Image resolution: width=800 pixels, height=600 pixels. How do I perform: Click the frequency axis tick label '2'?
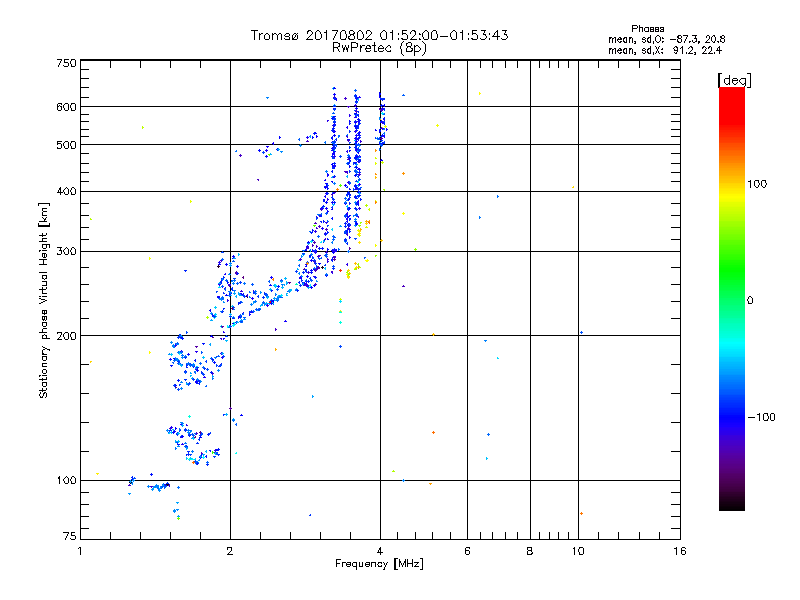pos(230,551)
